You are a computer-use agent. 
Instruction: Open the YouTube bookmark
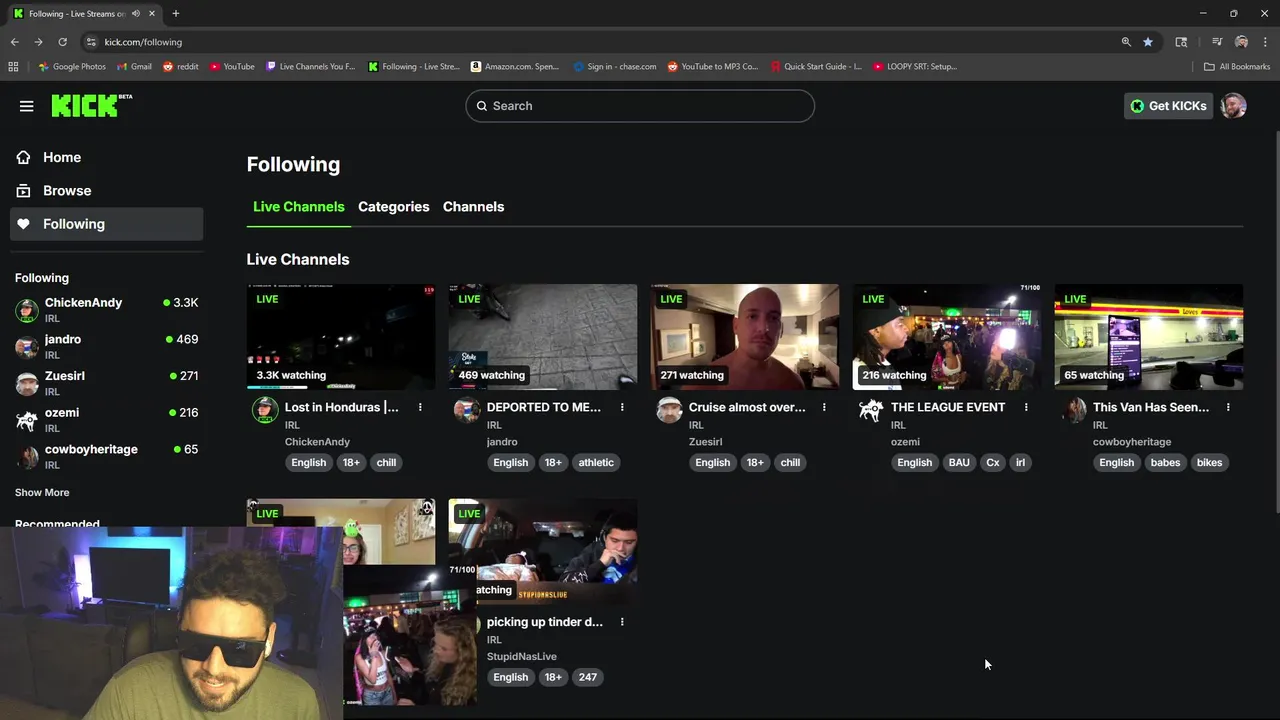(x=231, y=67)
